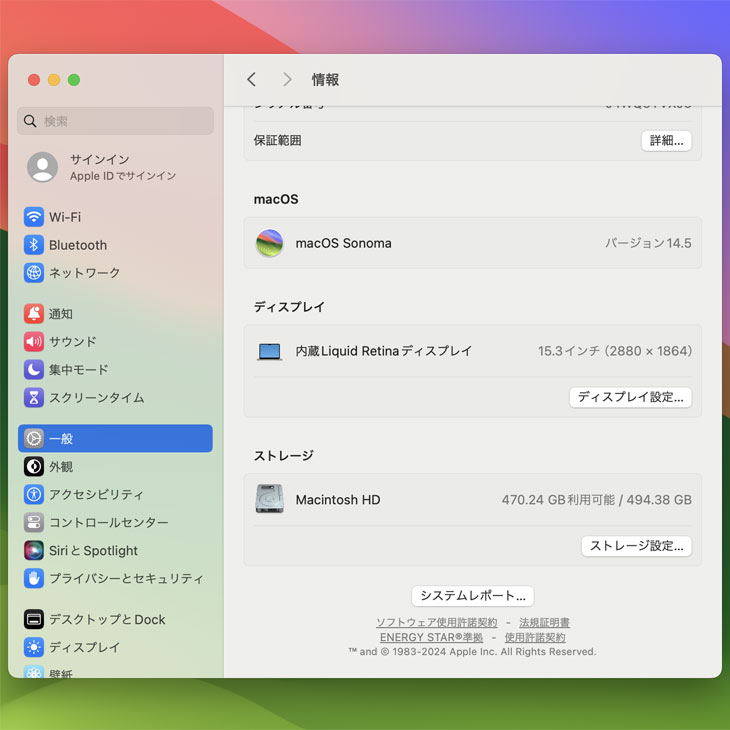Select コントロールセンター label in the sidebar

[x=108, y=522]
